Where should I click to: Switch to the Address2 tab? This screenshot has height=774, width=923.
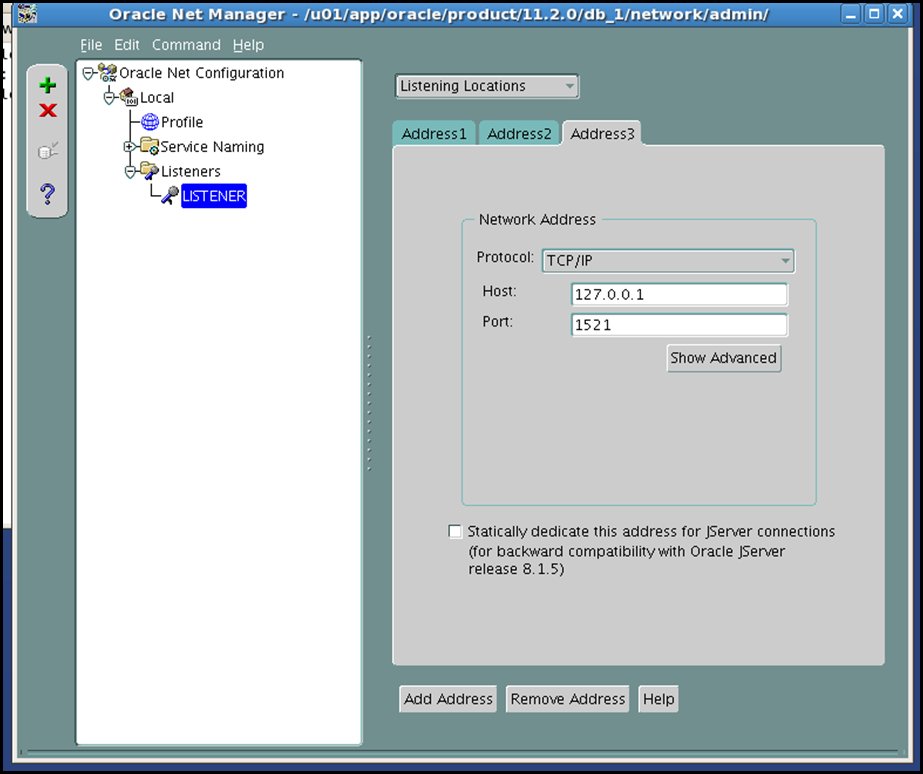[x=519, y=134]
